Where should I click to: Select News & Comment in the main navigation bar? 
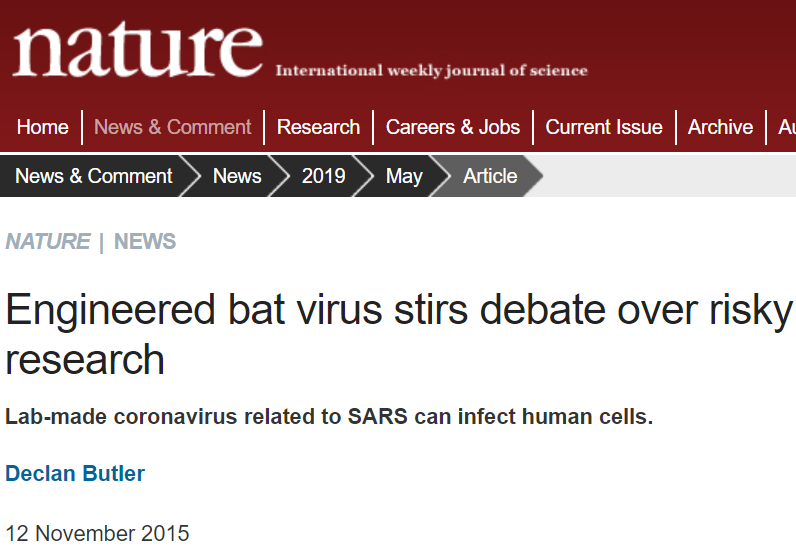click(x=172, y=127)
